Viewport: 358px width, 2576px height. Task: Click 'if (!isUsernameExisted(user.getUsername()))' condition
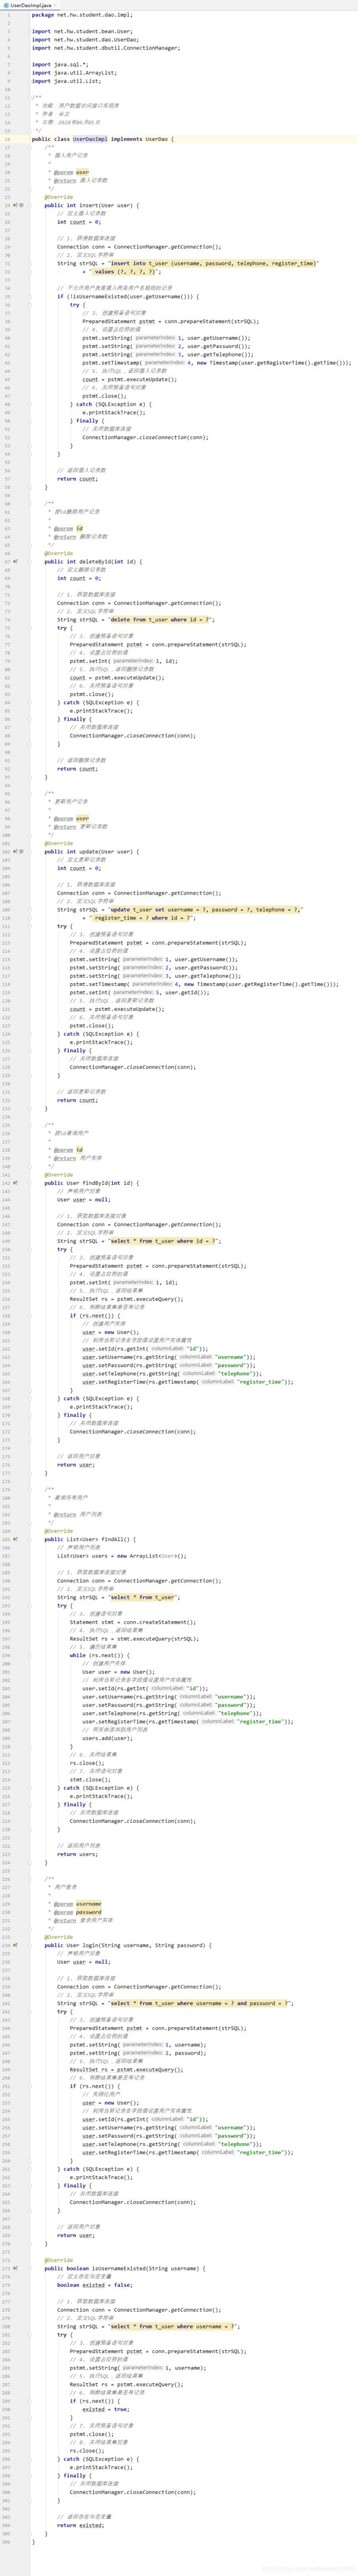click(127, 296)
